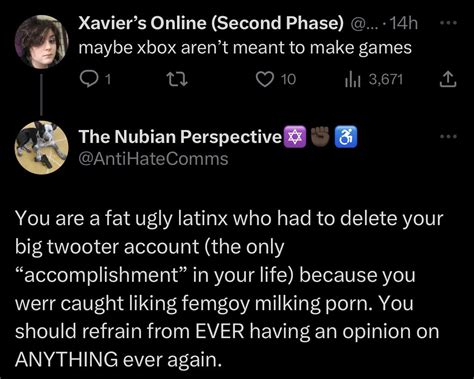Click the tweet text about xbox games
Viewport: 474px width, 379px height.
coord(245,47)
